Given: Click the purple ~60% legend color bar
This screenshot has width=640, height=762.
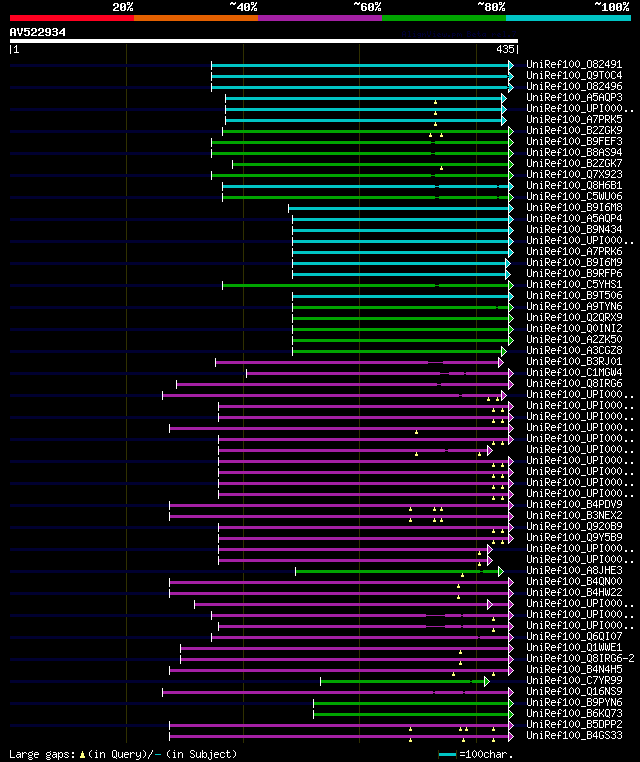Looking at the screenshot, I should coord(320,18).
